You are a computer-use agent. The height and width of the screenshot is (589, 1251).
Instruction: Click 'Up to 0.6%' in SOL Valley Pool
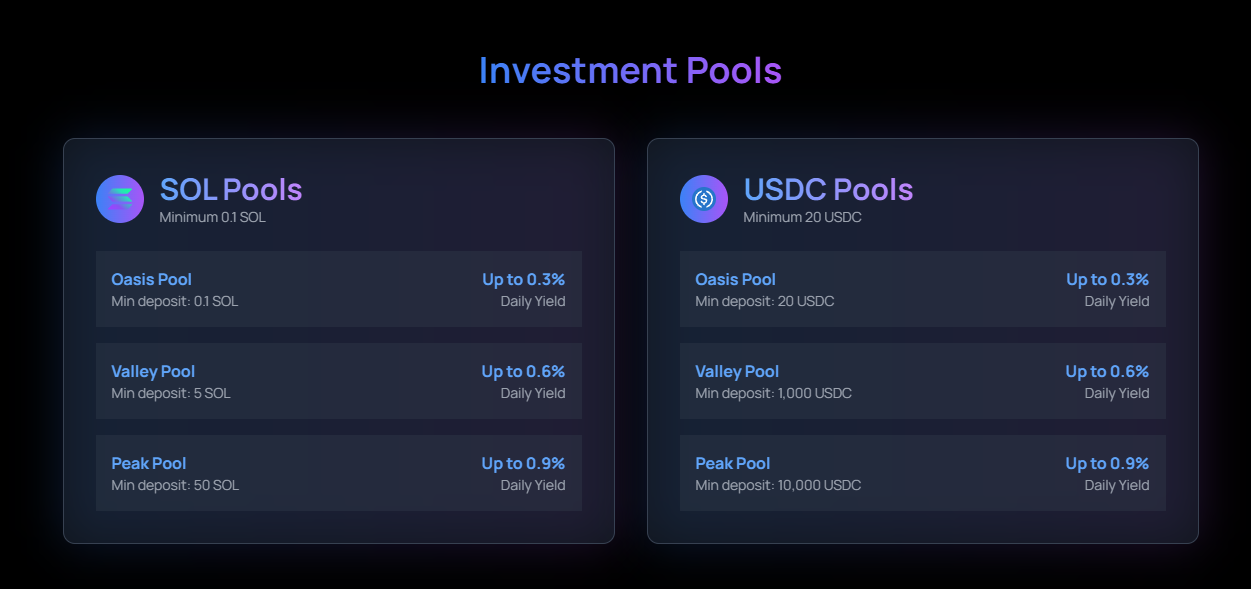pyautogui.click(x=523, y=371)
